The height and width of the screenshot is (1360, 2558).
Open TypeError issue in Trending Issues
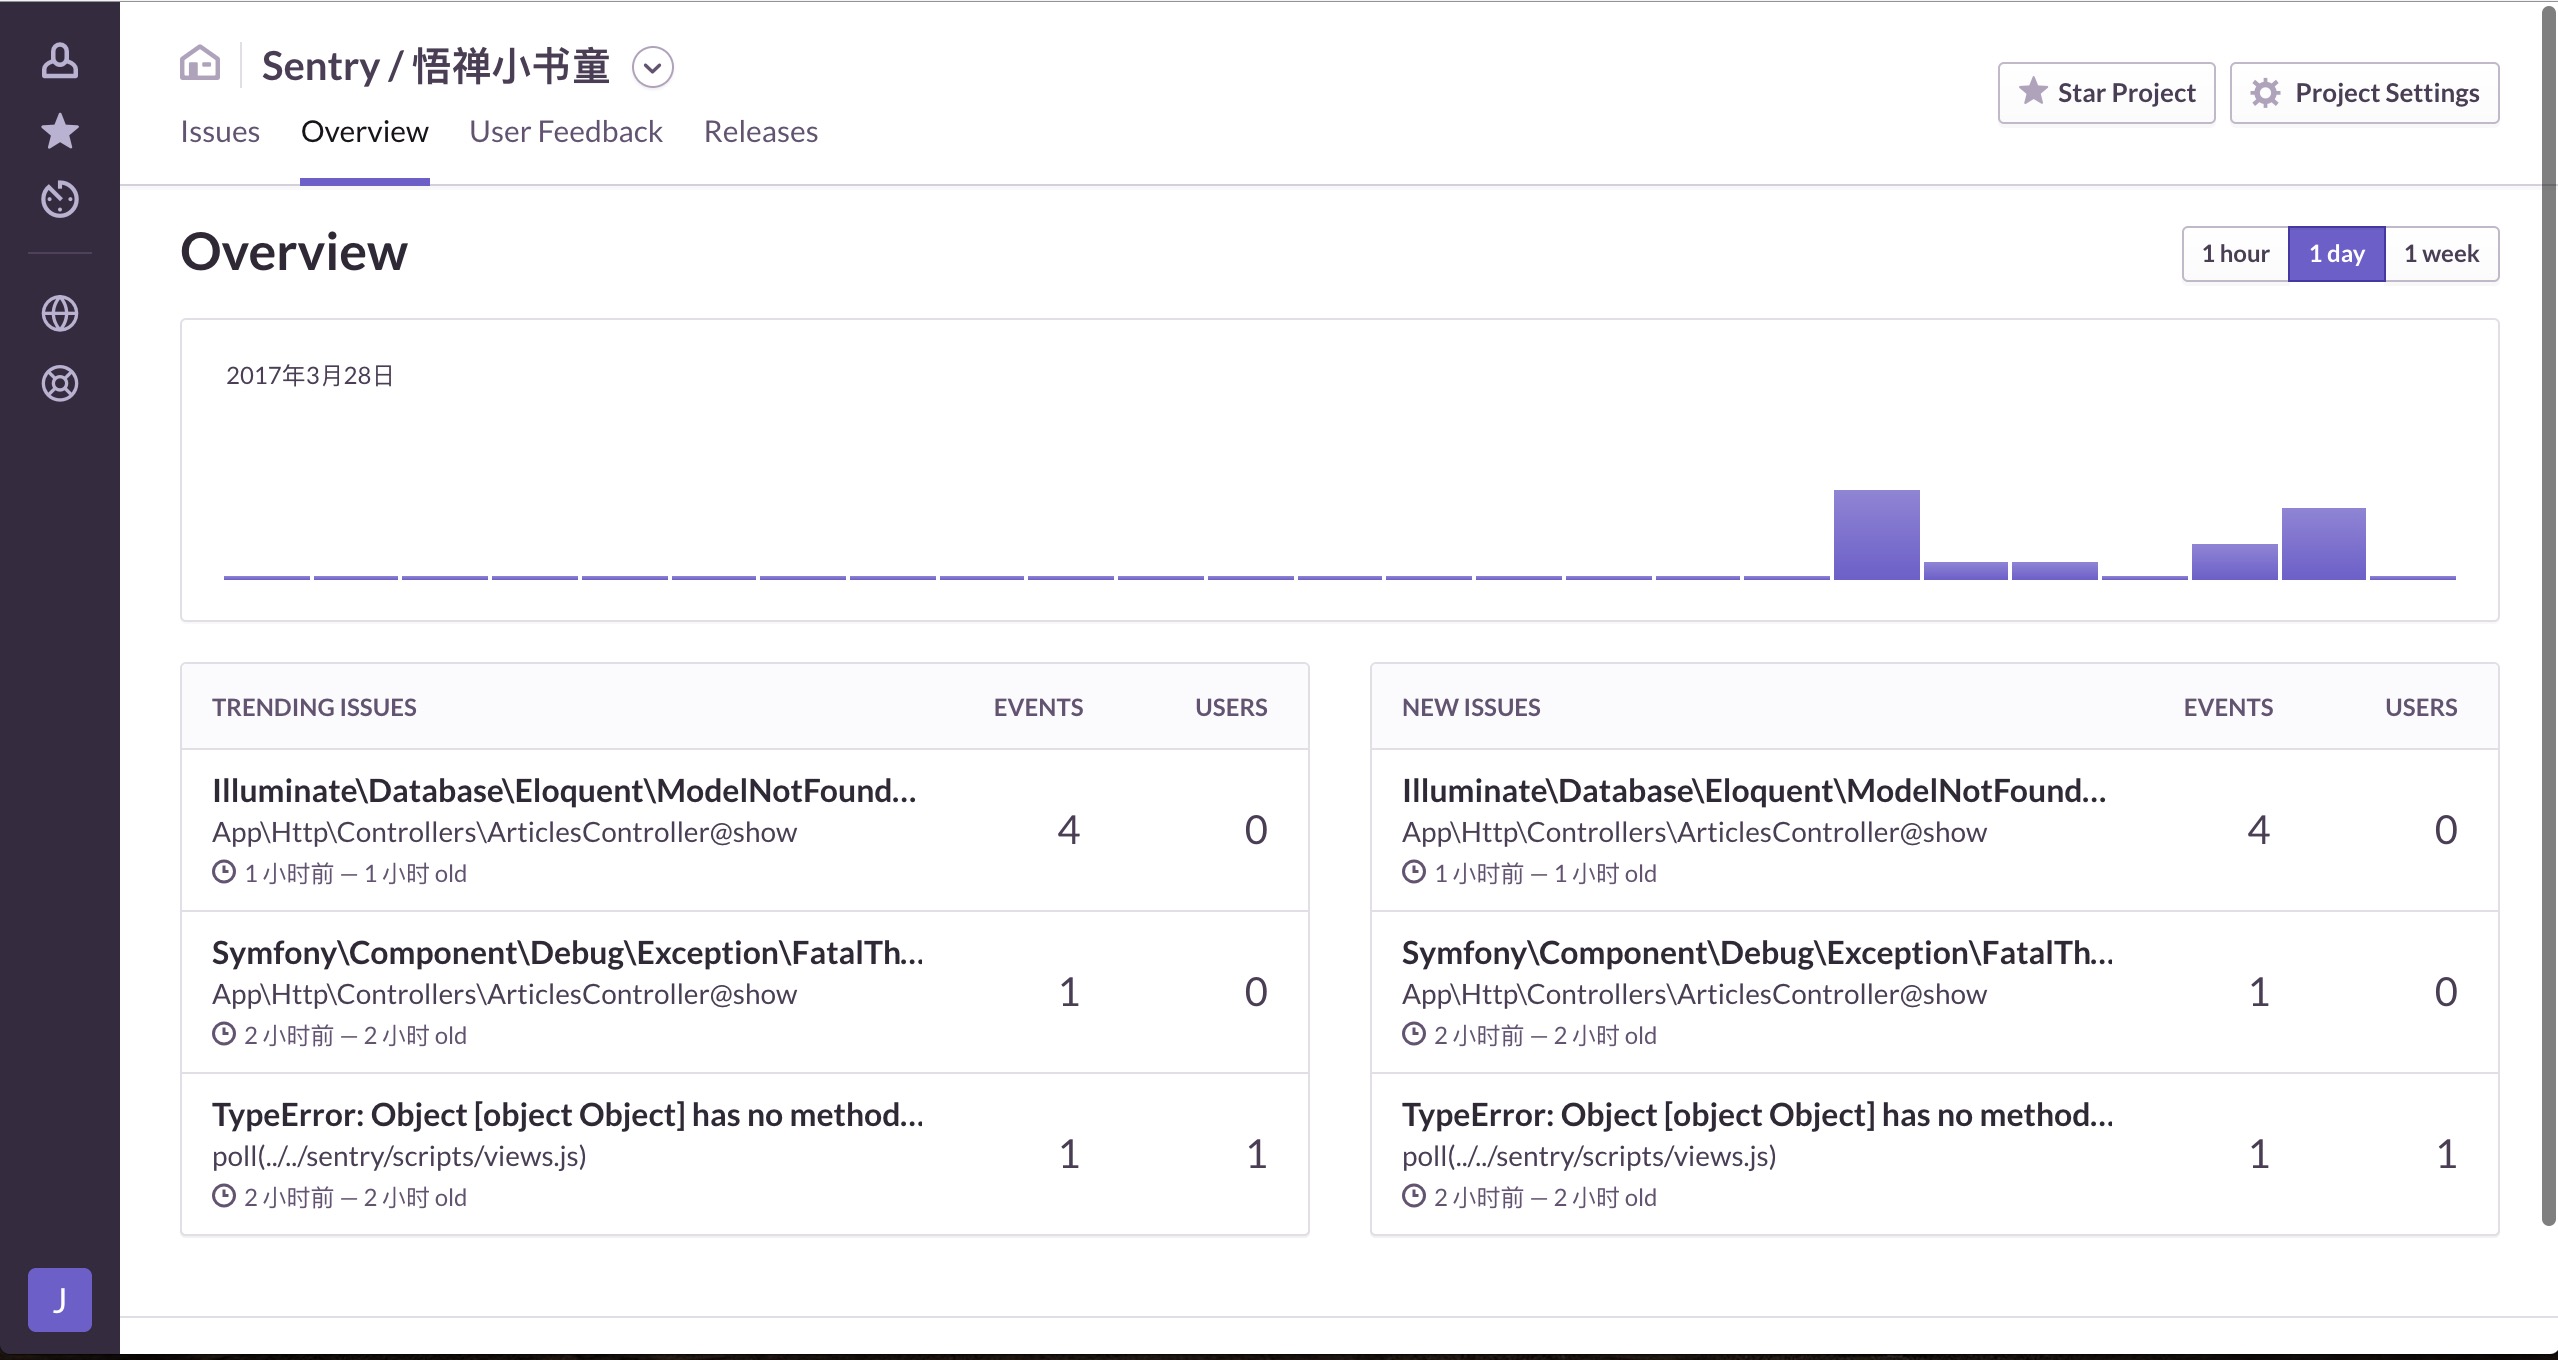pos(567,1114)
